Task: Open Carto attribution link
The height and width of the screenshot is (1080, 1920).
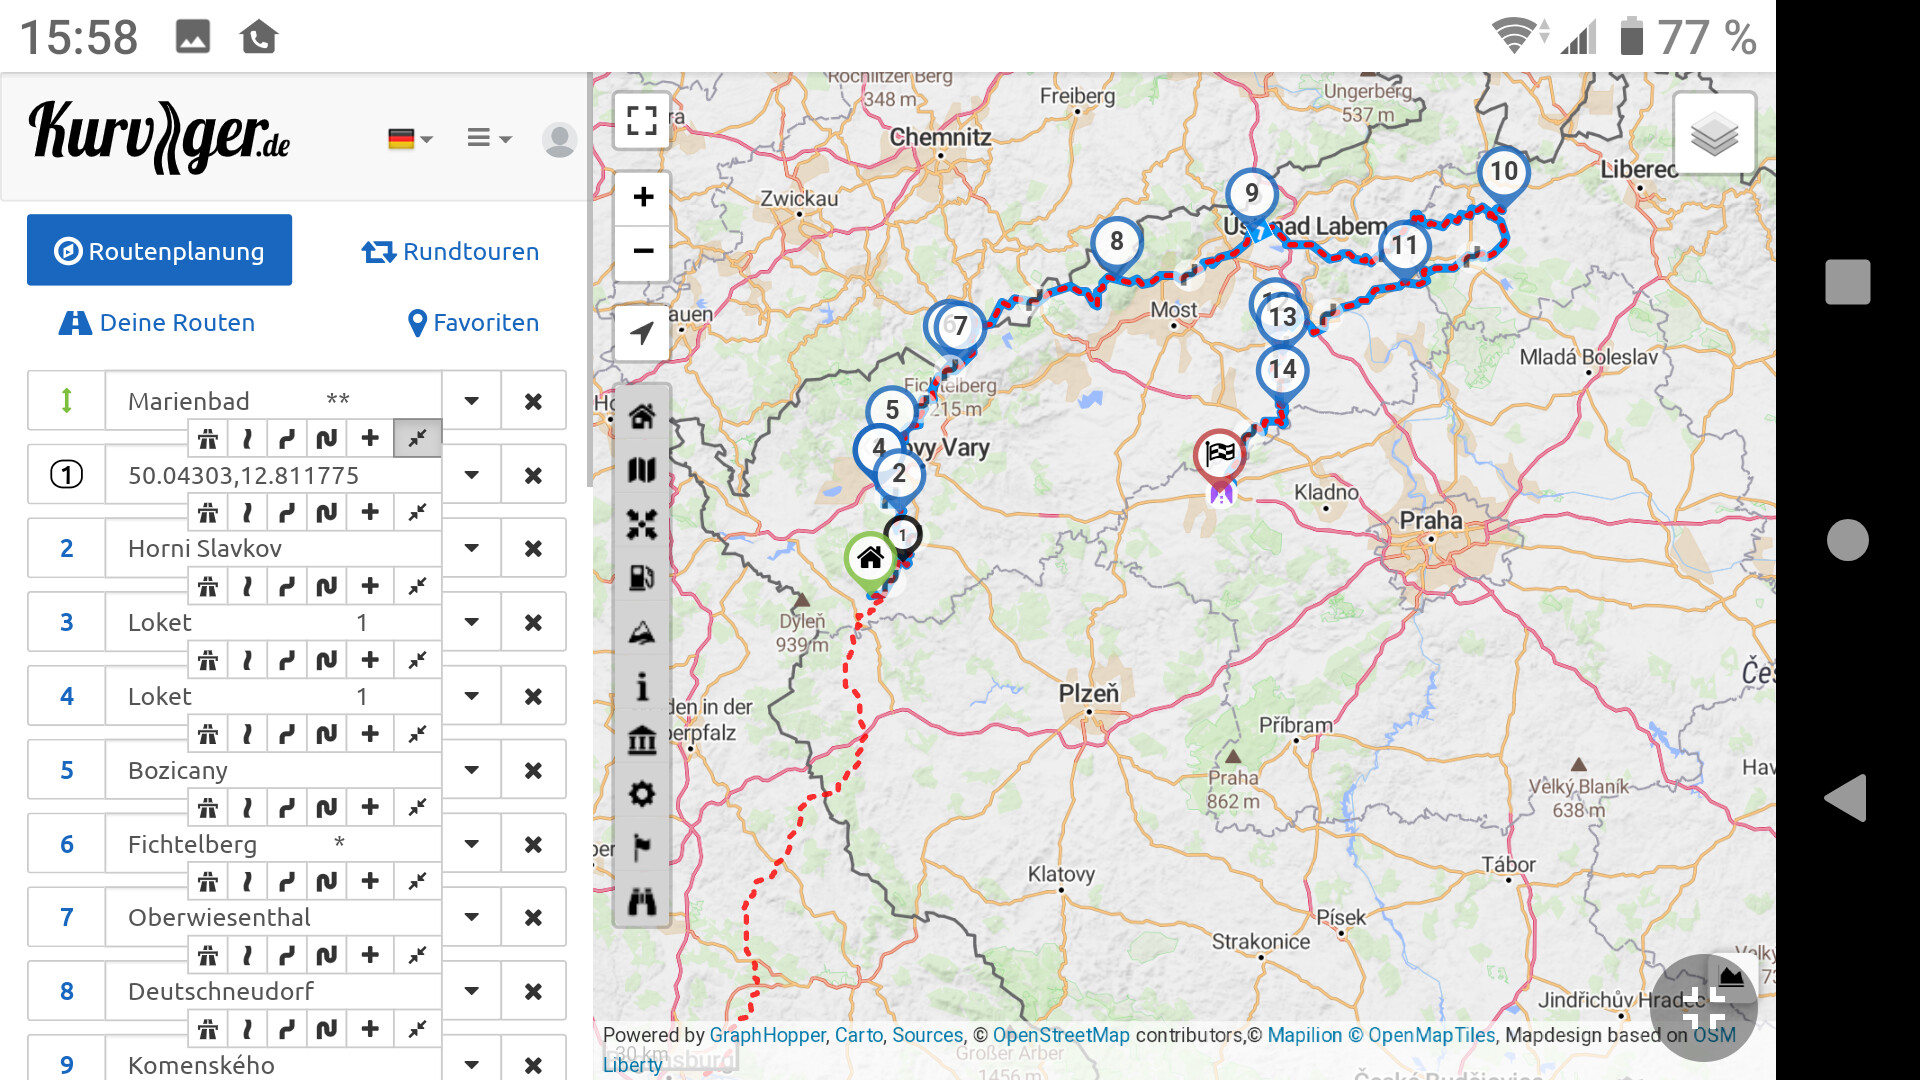Action: (858, 1035)
